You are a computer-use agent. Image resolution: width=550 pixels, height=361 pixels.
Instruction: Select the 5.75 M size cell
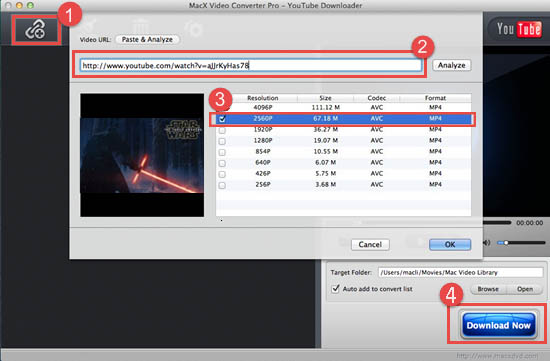(x=325, y=173)
